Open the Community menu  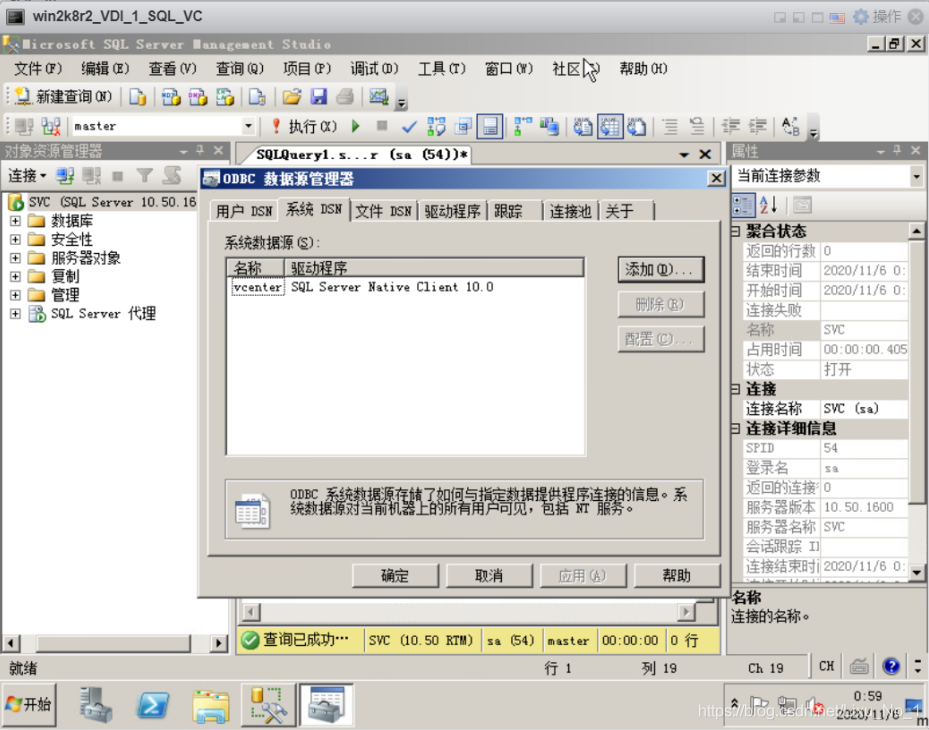[575, 69]
